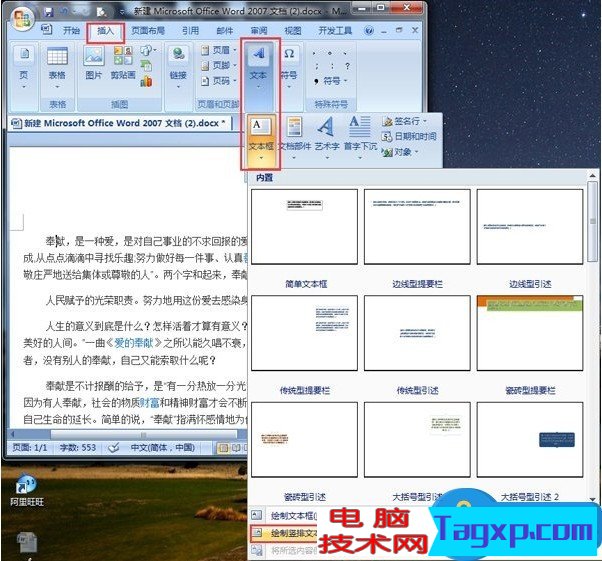Click the 字数: 553 word count
Screen dimensions: 602x561
pyautogui.click(x=78, y=448)
